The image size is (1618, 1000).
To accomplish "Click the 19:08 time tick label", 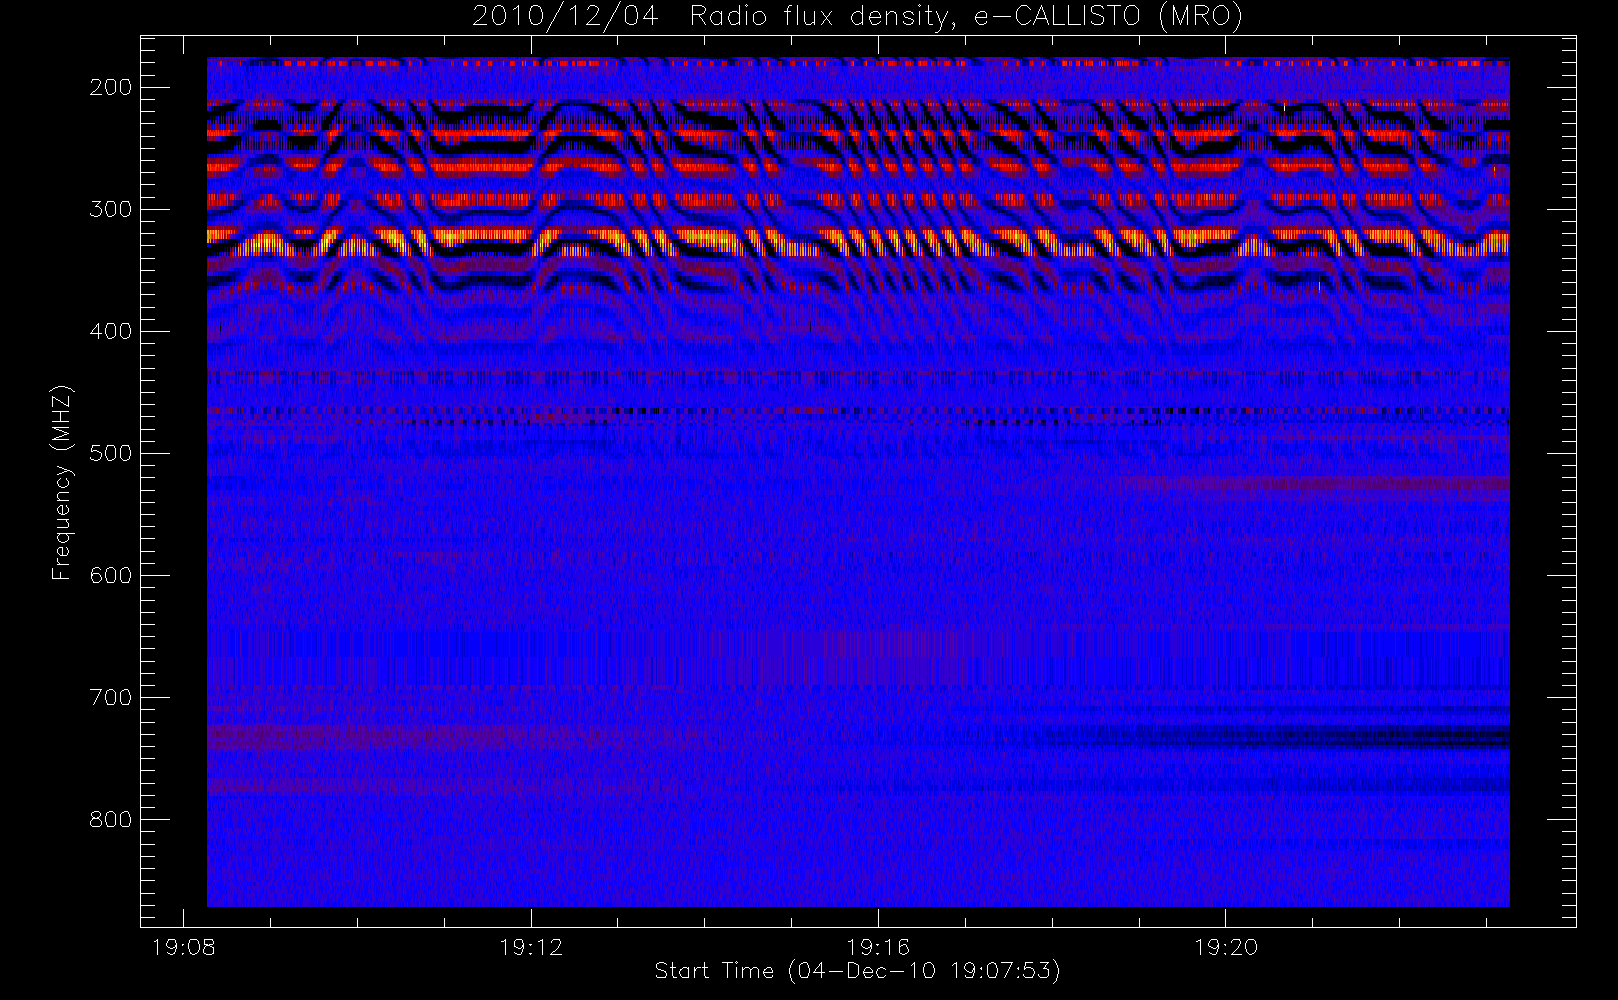I will [x=184, y=946].
